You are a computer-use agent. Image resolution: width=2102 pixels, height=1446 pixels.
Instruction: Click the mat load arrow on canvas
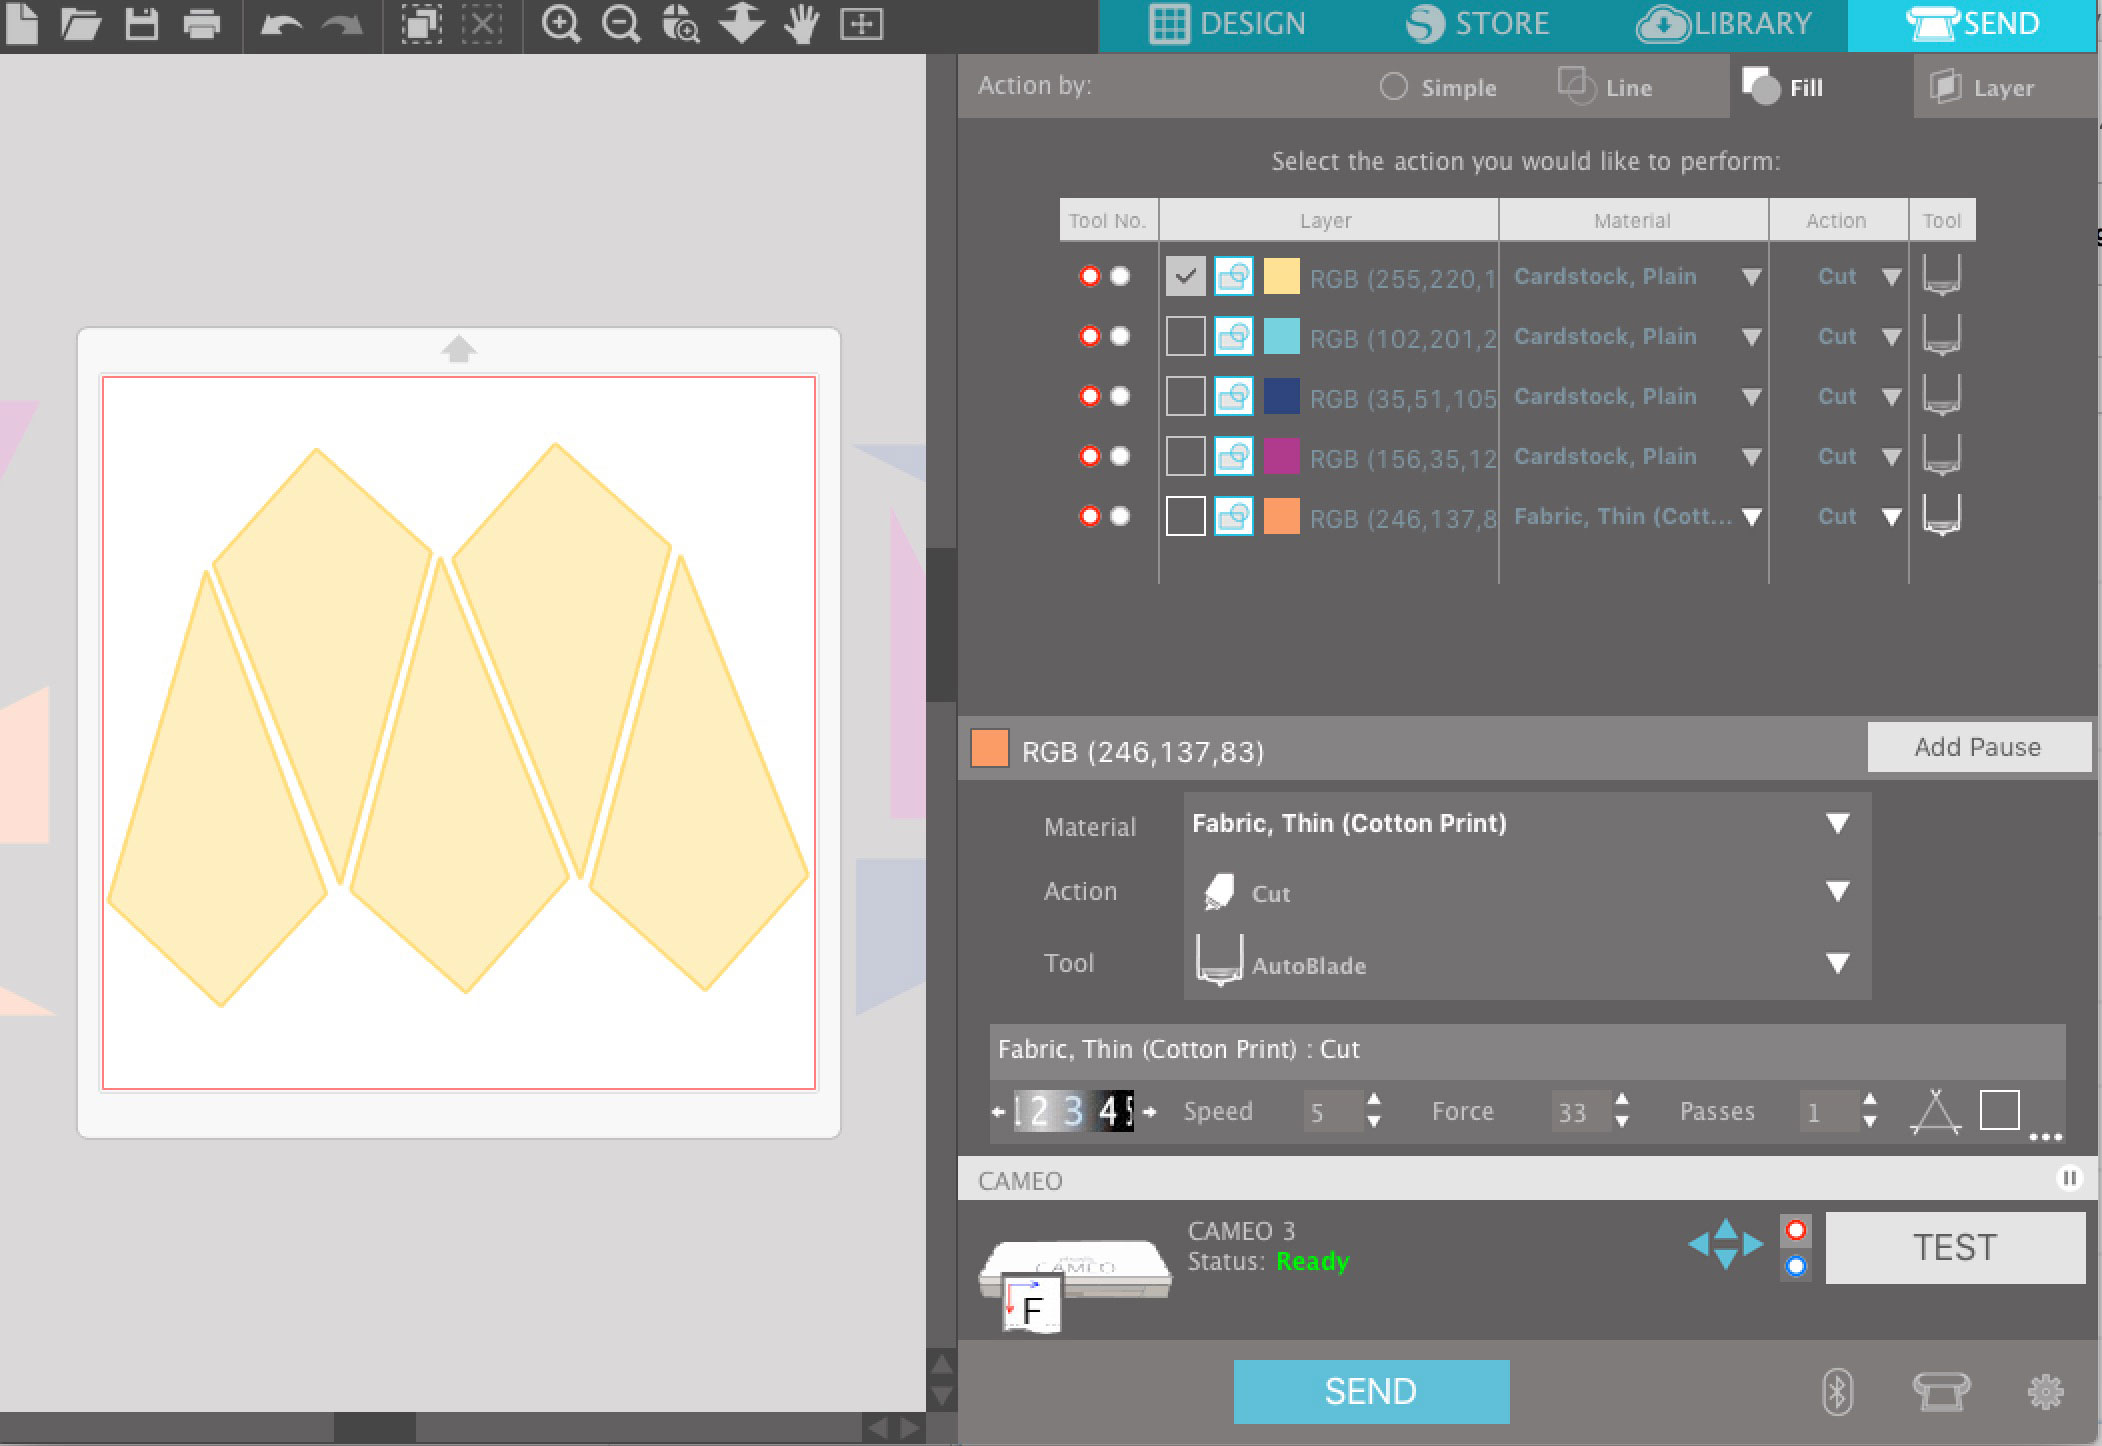coord(459,348)
